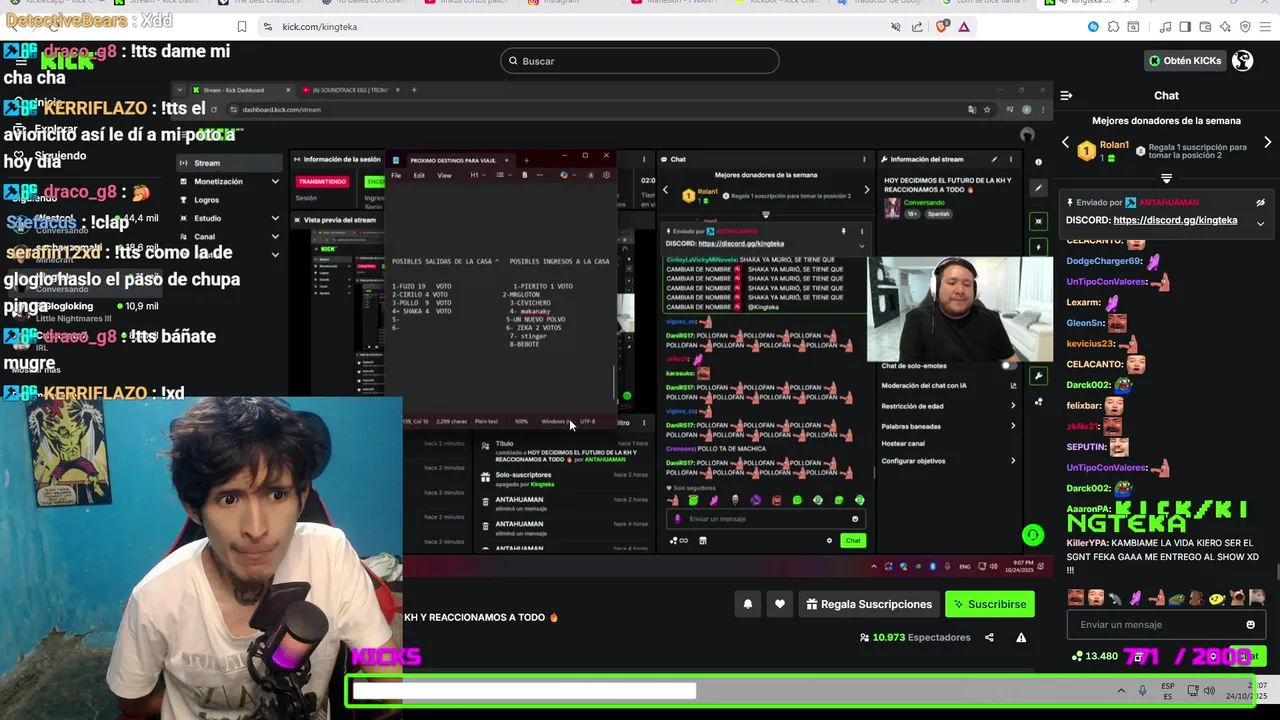Go to next top donor in chat leaderboard
Viewport: 1280px width, 720px height.
pos(1268,143)
